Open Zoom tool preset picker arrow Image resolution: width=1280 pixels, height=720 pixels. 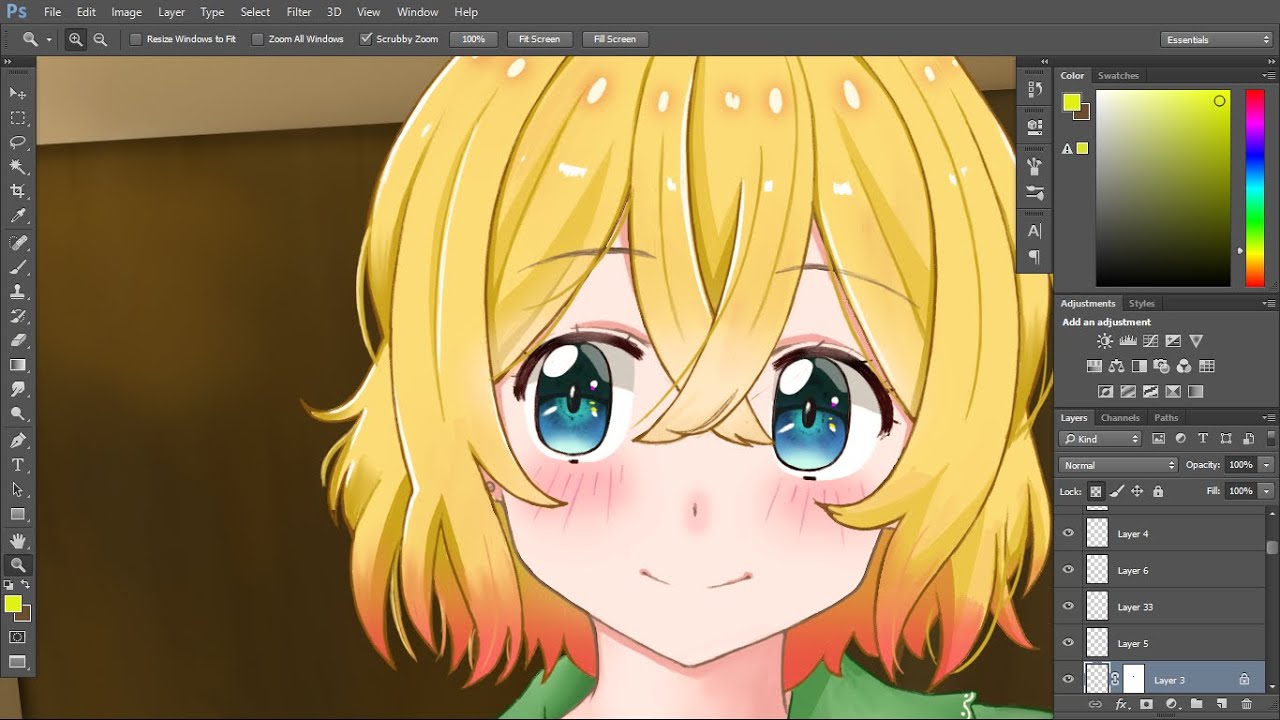[49, 40]
